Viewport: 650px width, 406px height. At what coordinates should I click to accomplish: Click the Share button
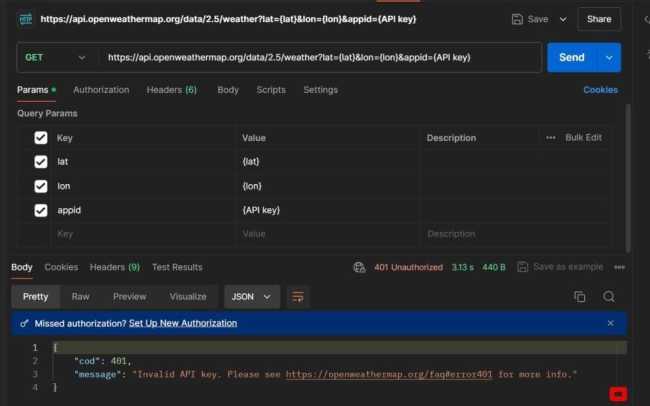[x=599, y=19]
